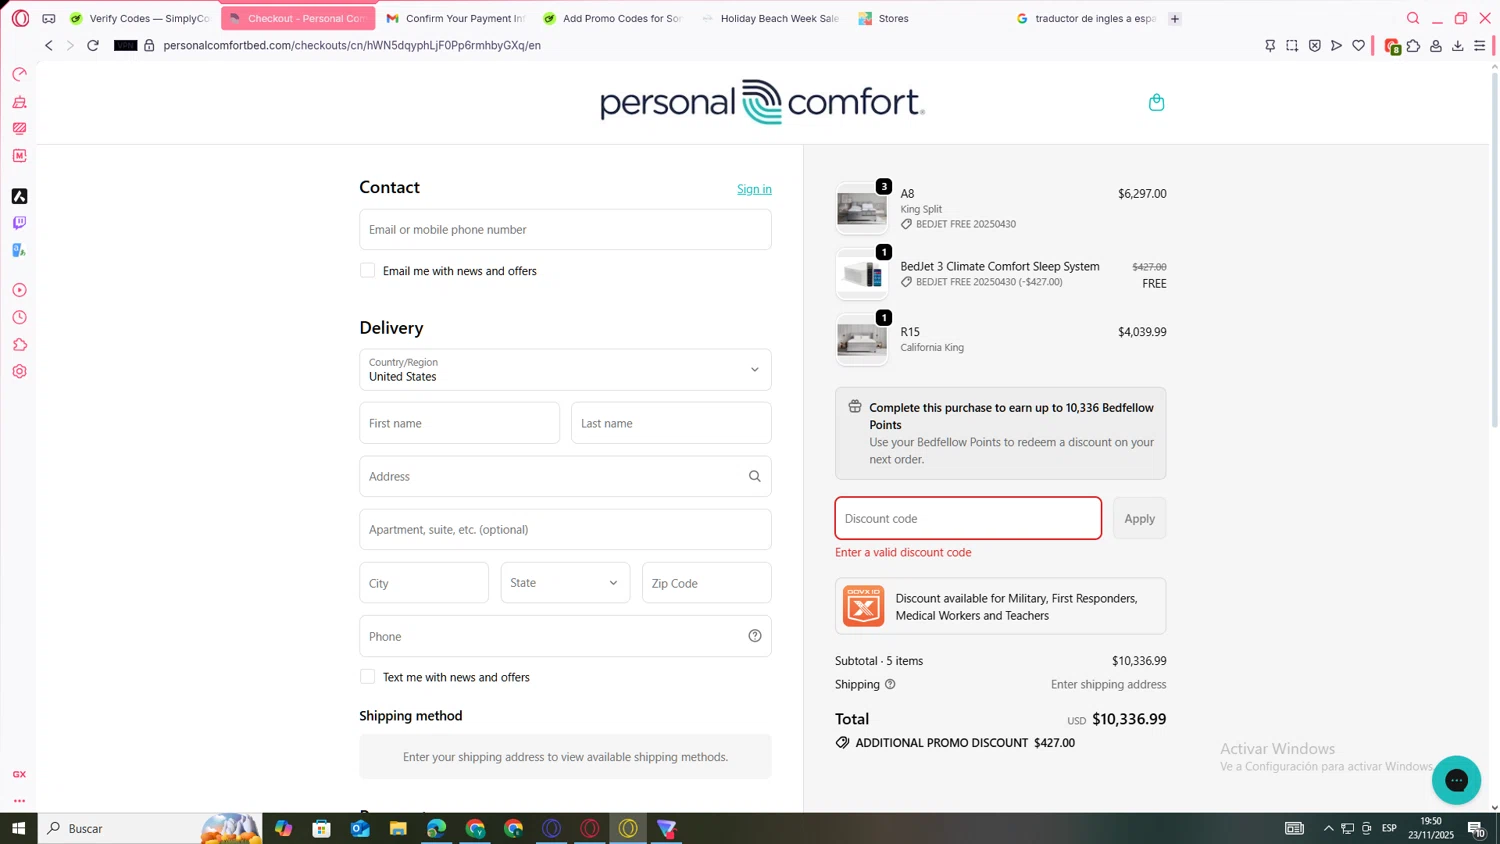
Task: Open the sidebar player icon
Action: coord(19,290)
